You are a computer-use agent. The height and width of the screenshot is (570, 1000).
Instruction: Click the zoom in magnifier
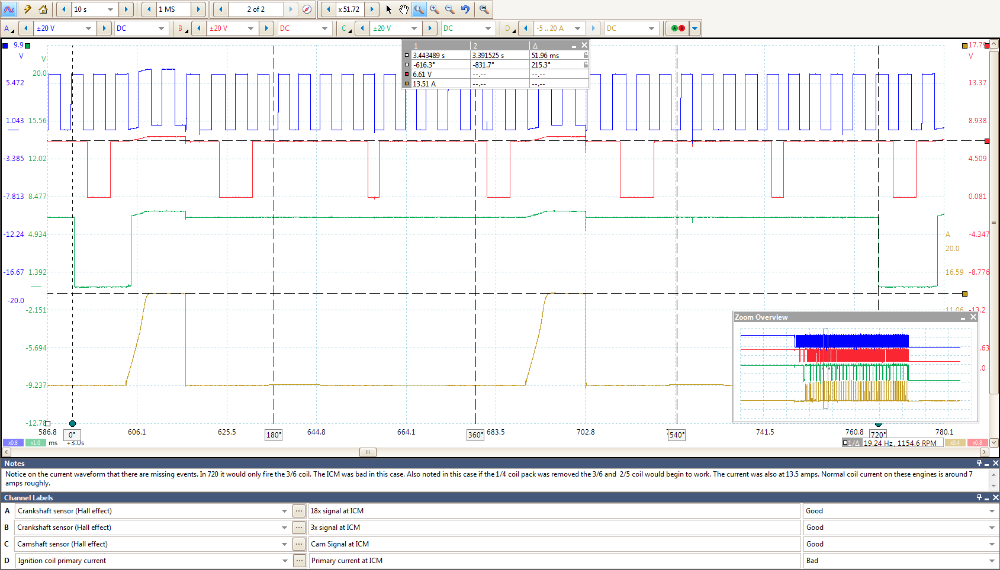tap(435, 9)
